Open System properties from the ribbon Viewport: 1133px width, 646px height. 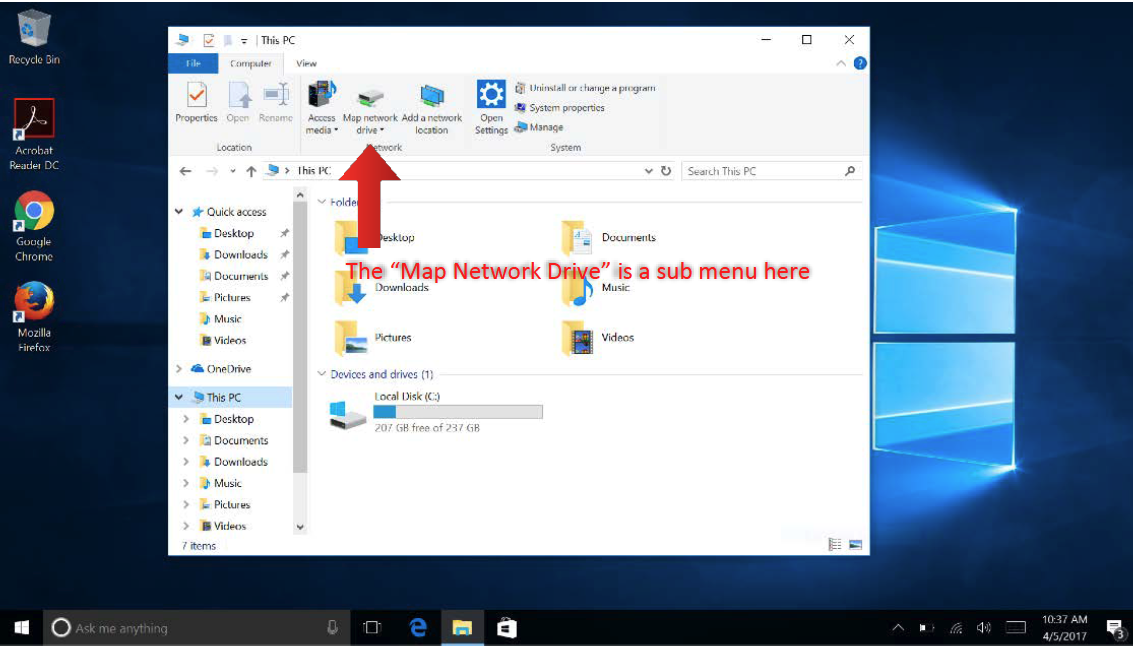[x=560, y=108]
